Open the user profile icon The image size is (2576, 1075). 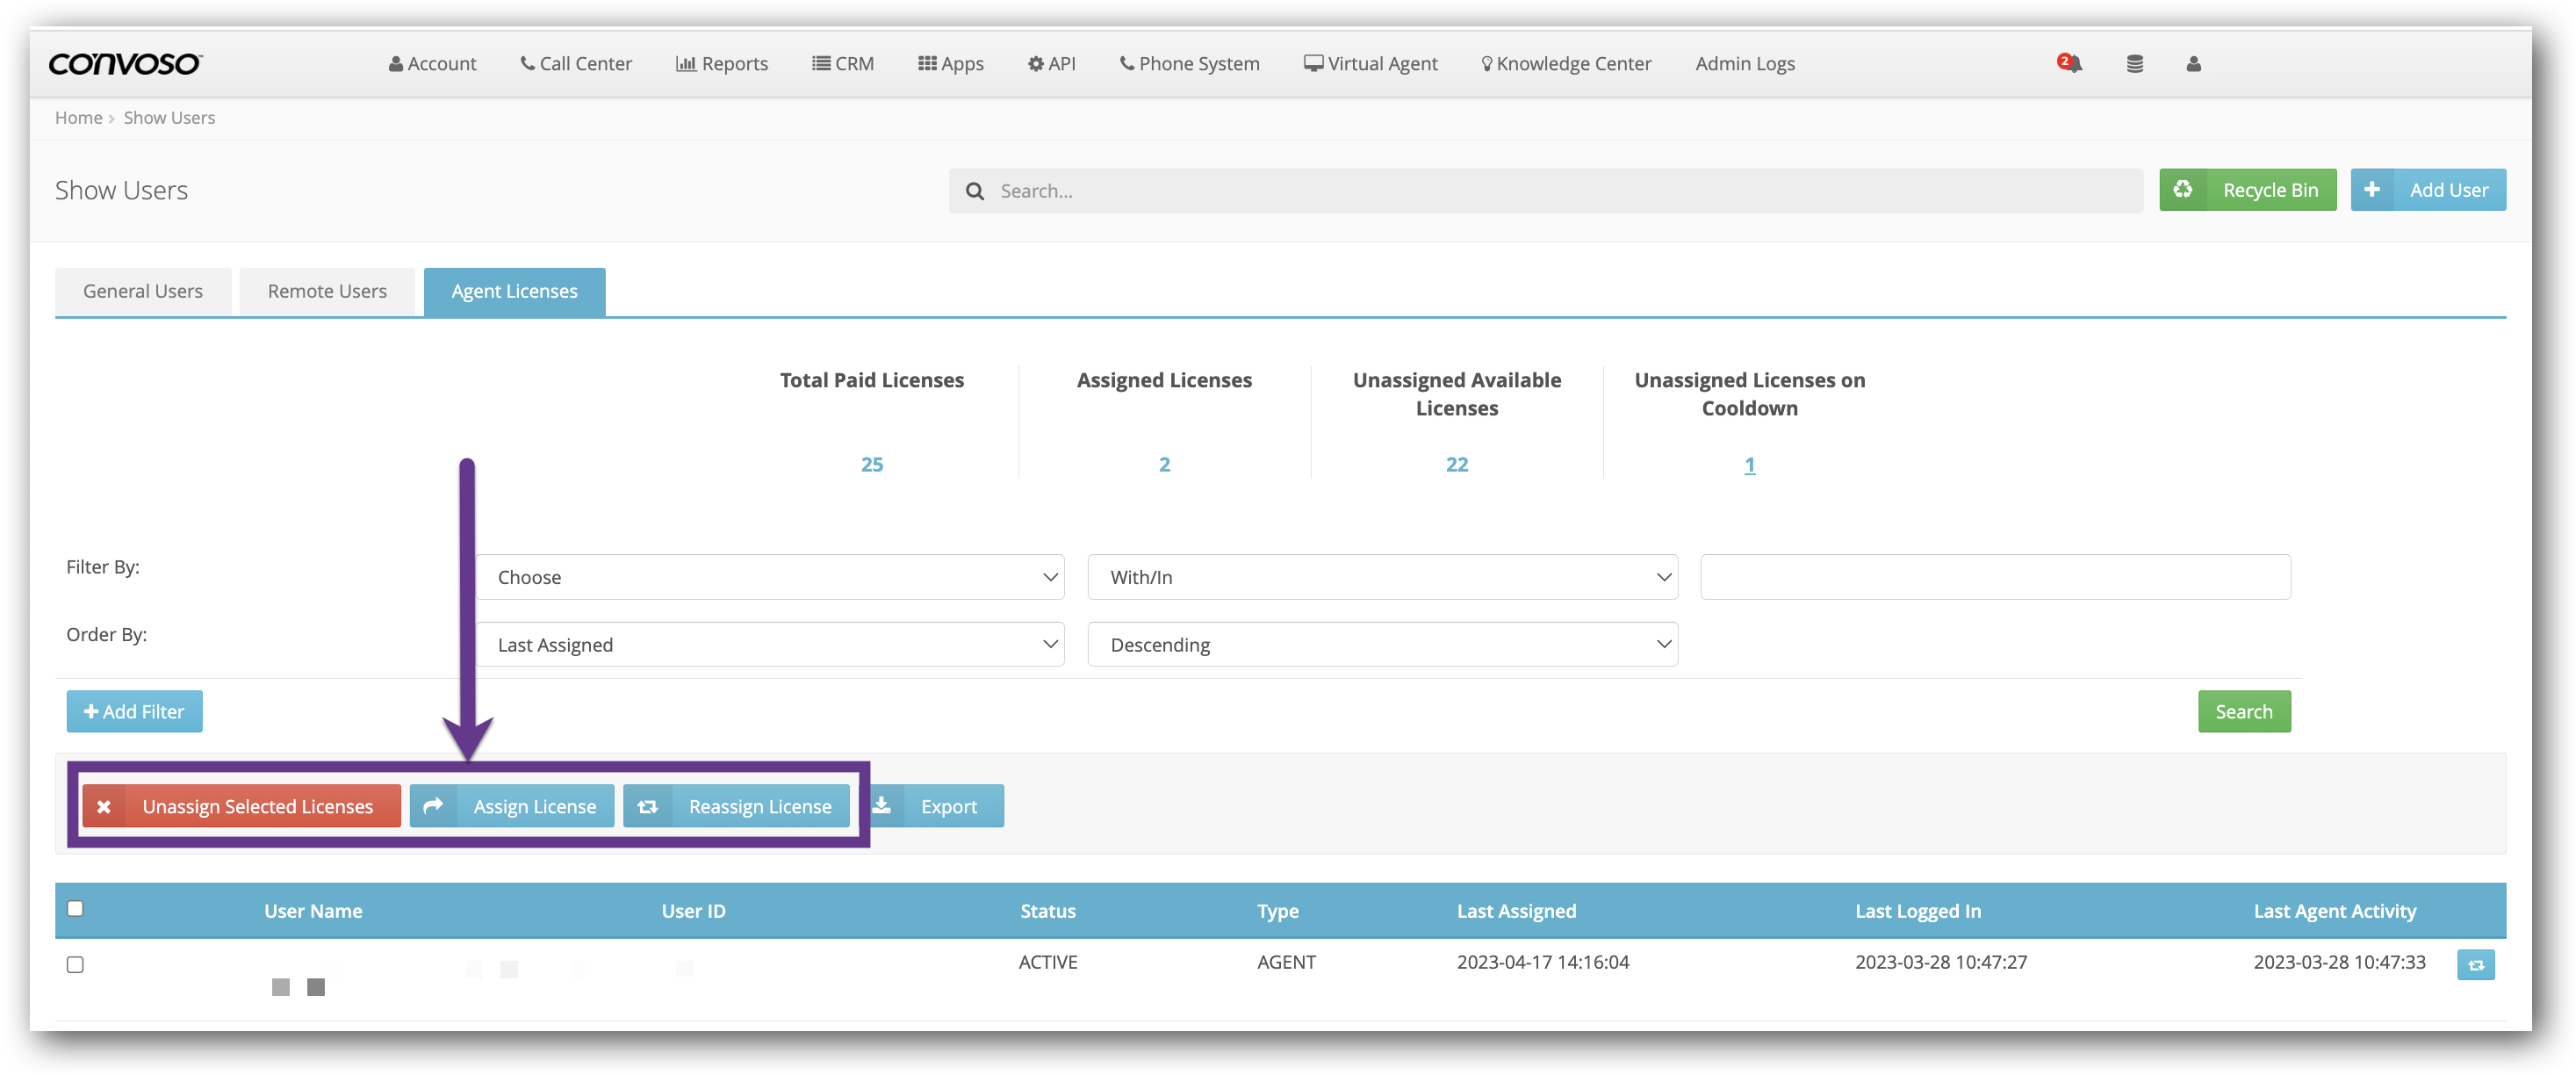point(2193,64)
